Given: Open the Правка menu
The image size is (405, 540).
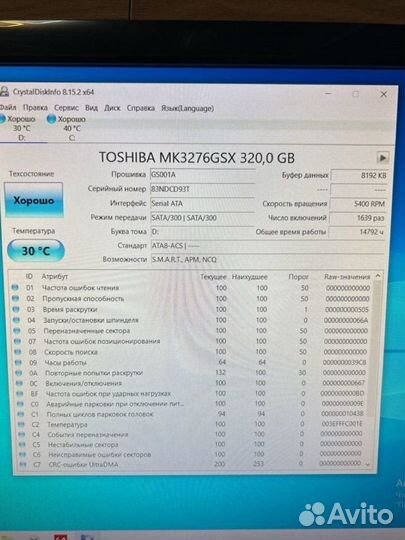Looking at the screenshot, I should point(35,107).
